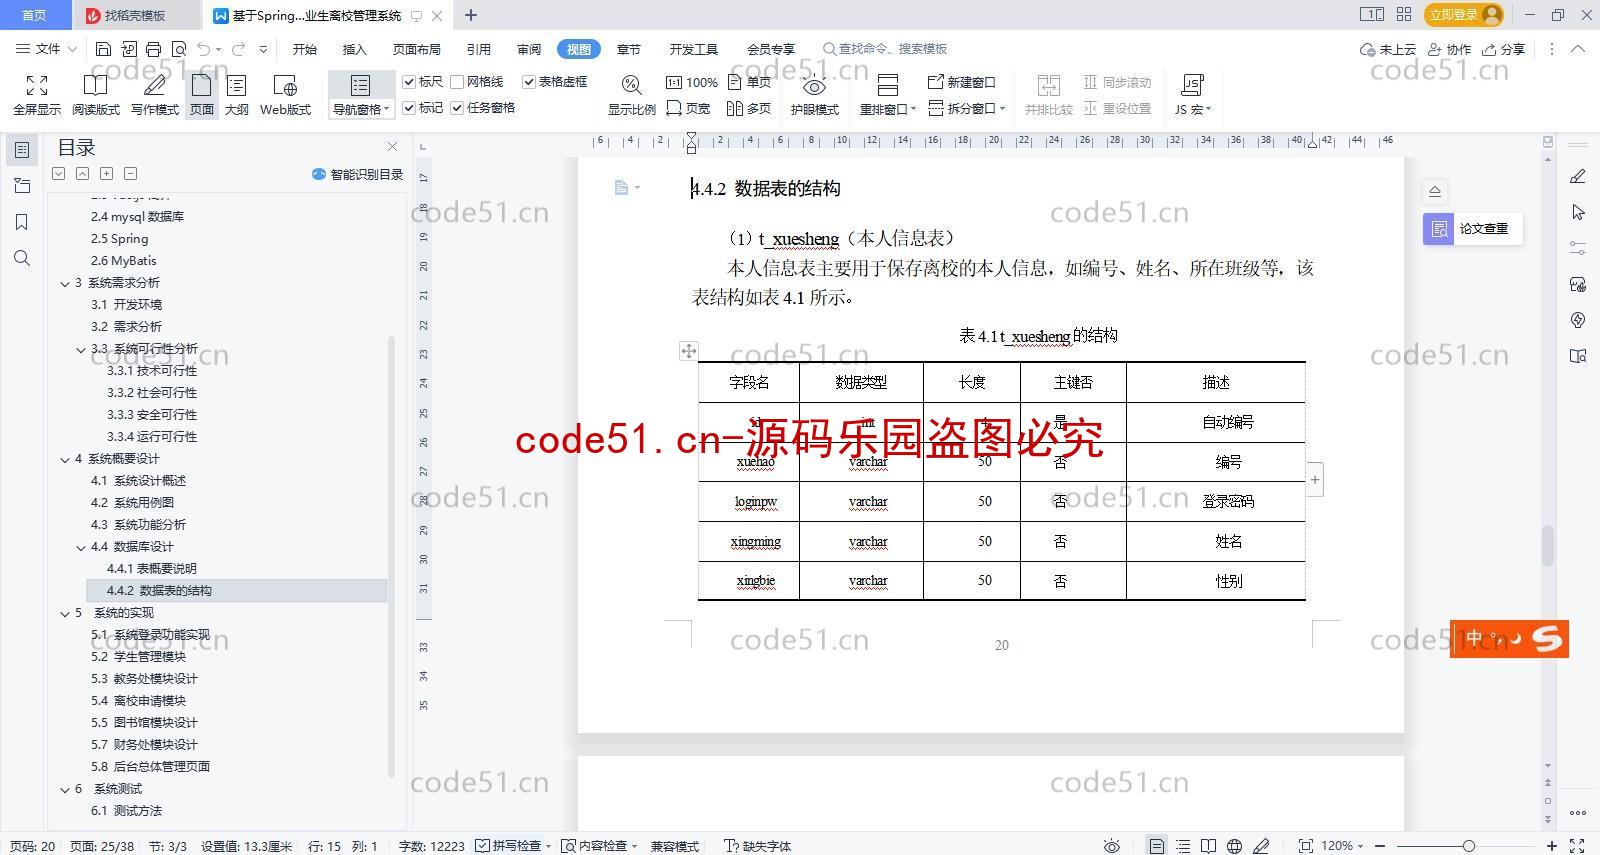
Task: Click the command search box 查找命令
Action: pos(885,49)
